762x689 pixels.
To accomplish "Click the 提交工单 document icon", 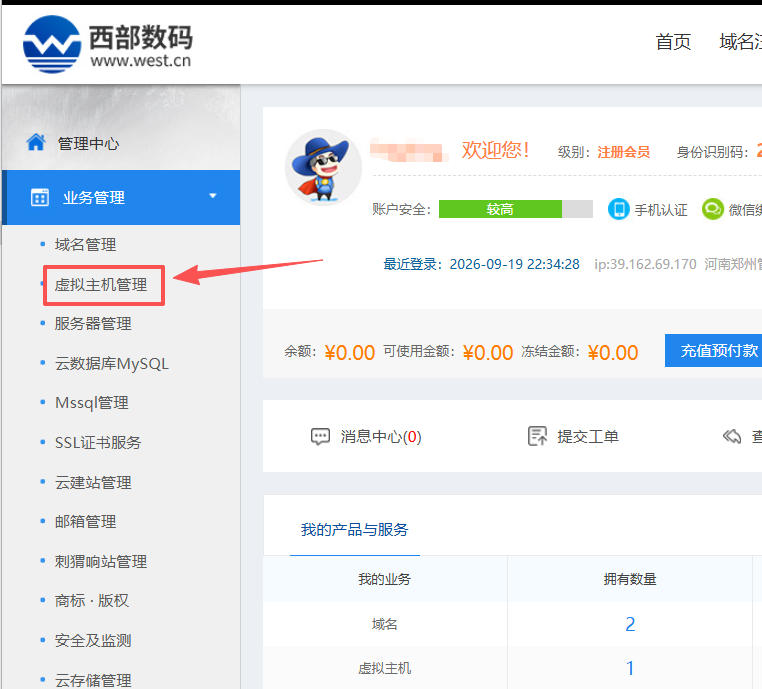I will [537, 436].
